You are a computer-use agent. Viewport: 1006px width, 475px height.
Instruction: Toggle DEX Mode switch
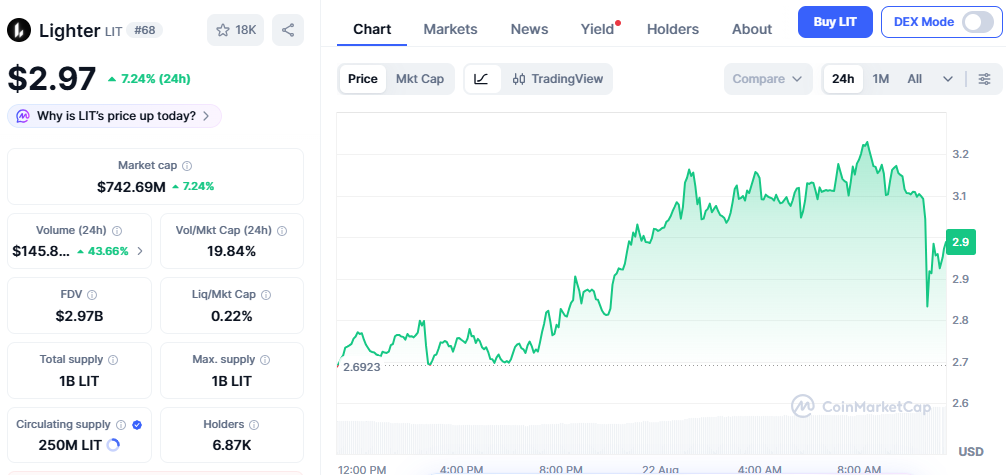[x=978, y=22]
